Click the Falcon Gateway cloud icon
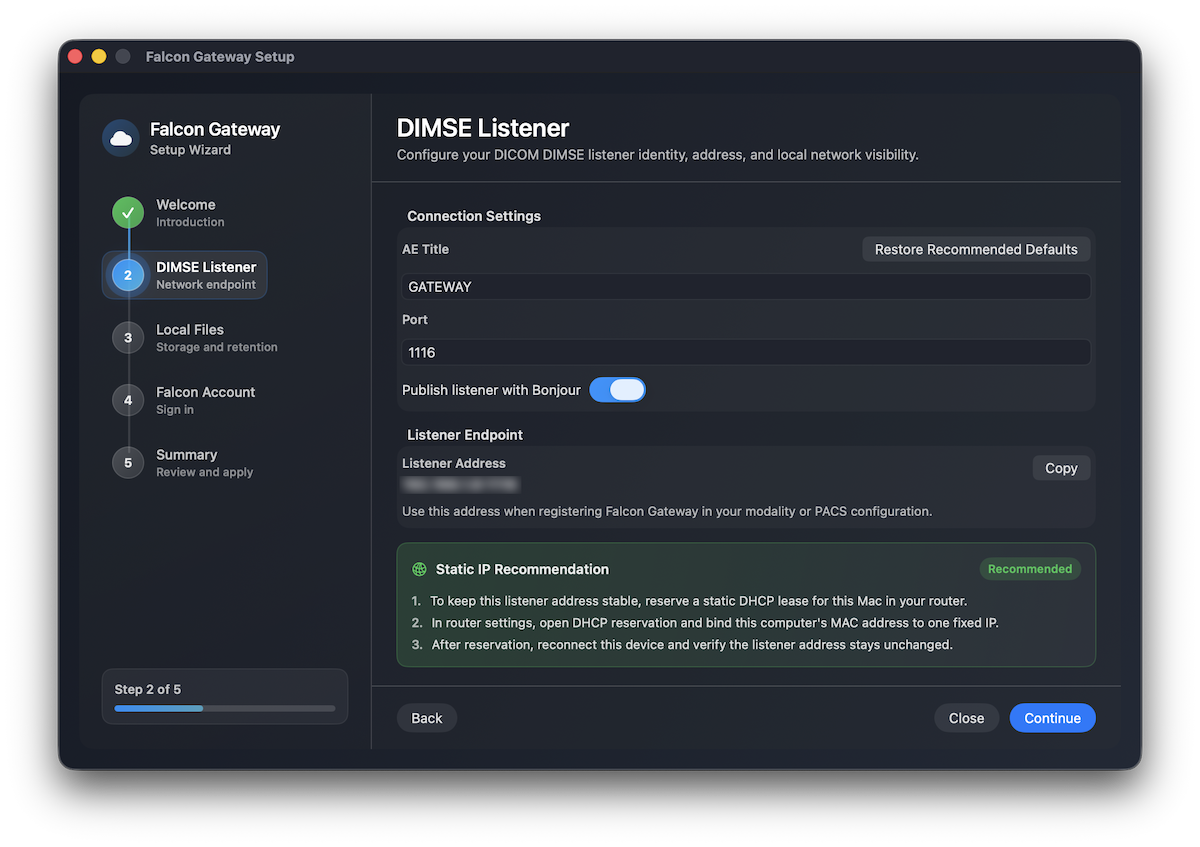 (x=120, y=139)
